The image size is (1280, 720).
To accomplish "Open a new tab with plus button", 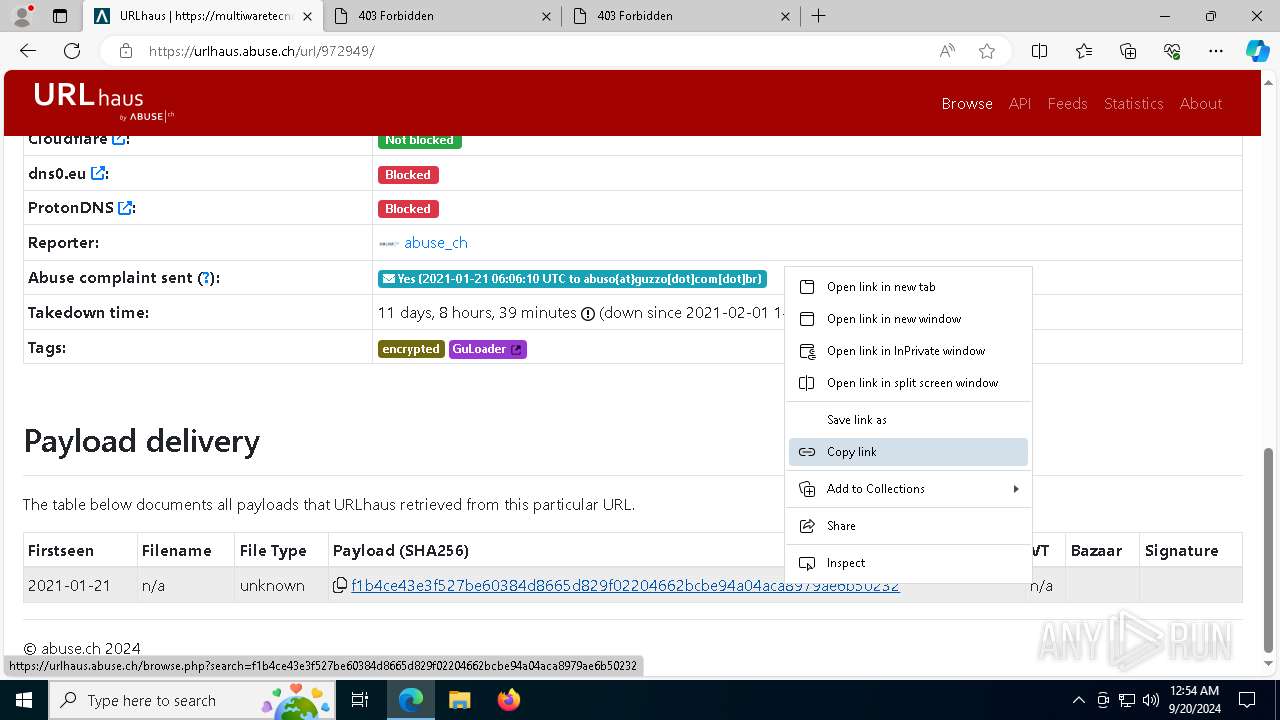I will click(818, 16).
